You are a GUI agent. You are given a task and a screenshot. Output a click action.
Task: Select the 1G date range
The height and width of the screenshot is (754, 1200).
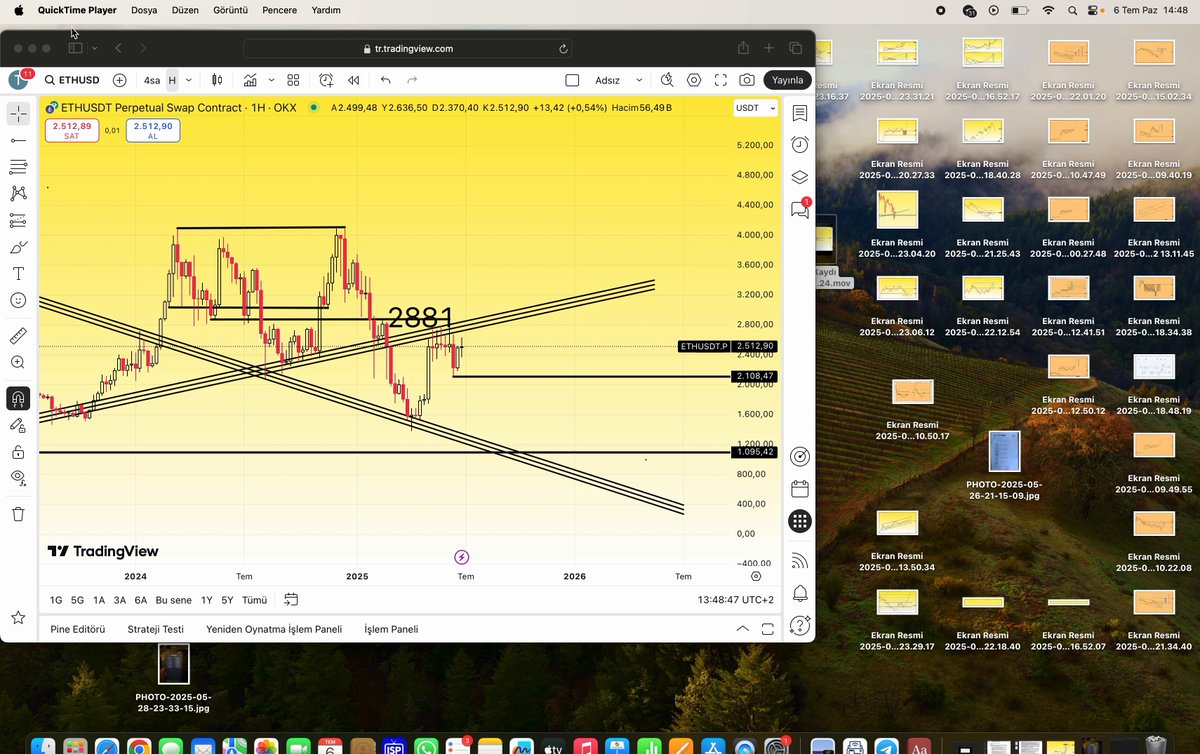(56, 600)
